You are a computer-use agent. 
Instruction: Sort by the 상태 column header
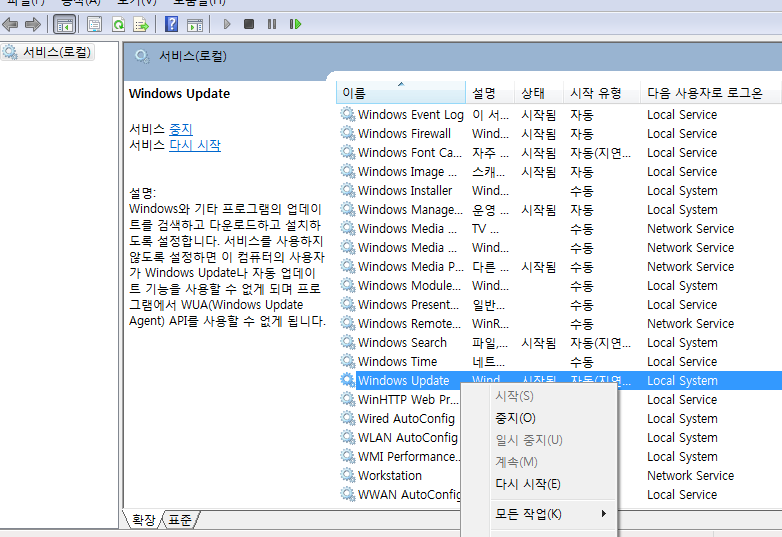539,93
